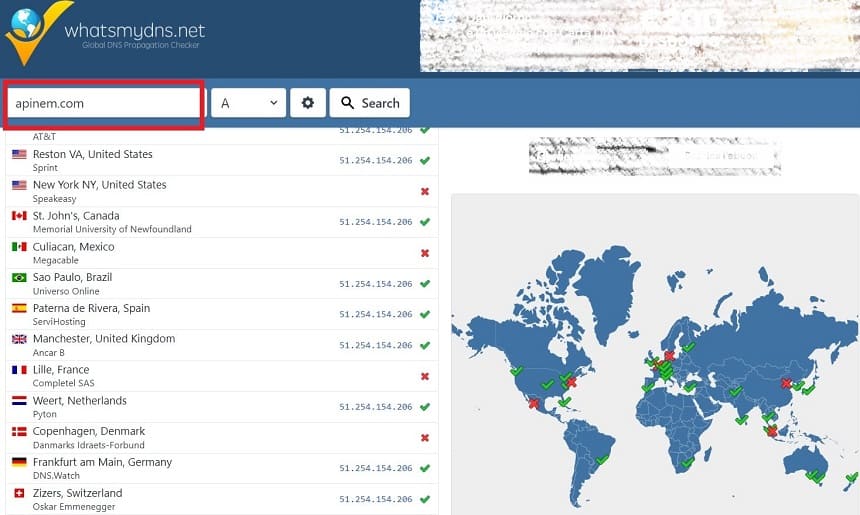Click the green check marker over New Zealand on map
860x515 pixels.
pos(852,477)
